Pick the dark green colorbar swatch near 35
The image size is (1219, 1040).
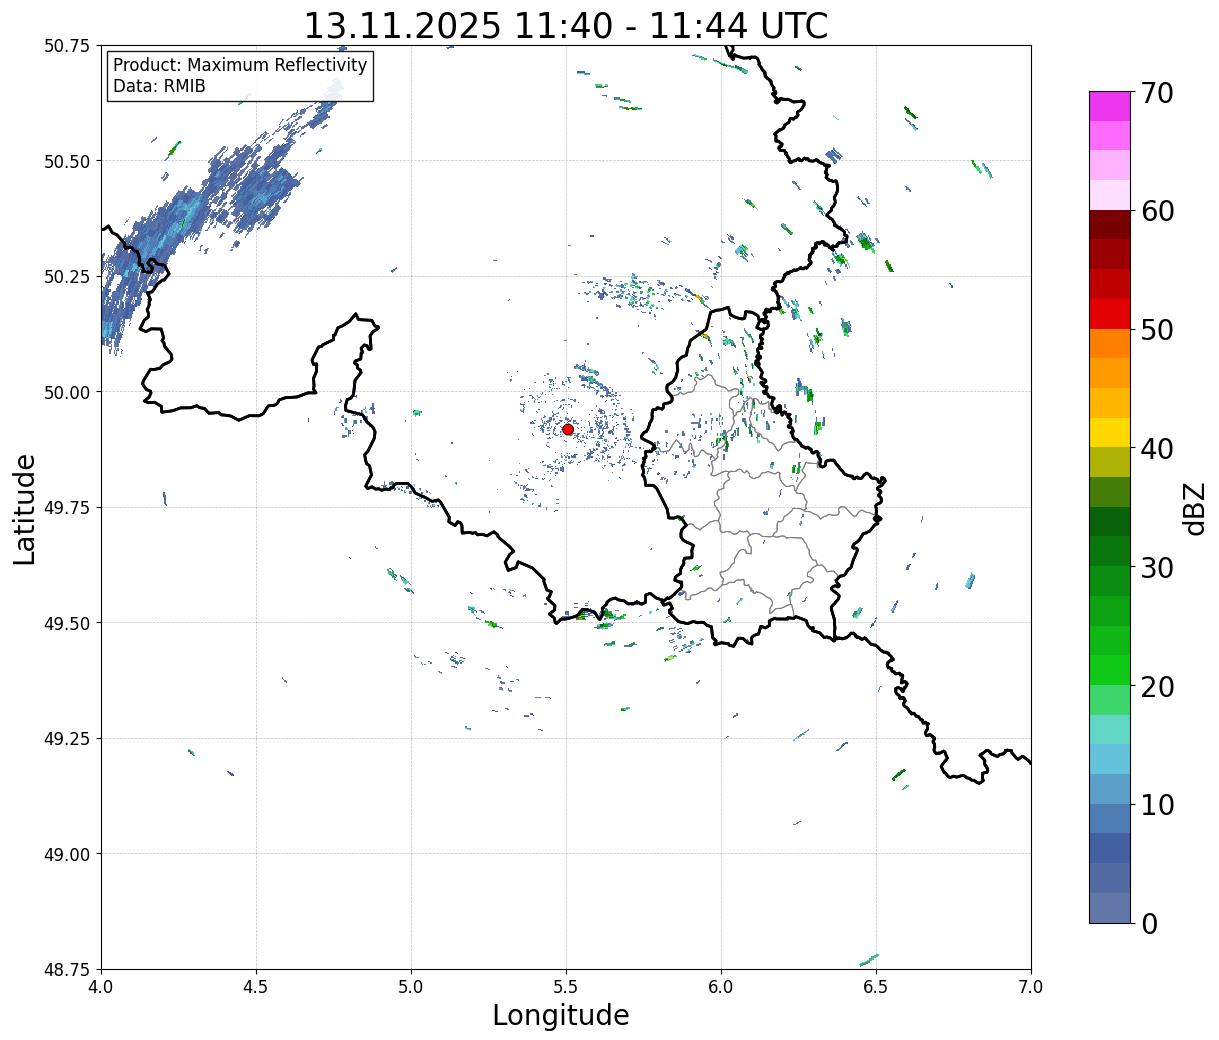click(x=1110, y=521)
